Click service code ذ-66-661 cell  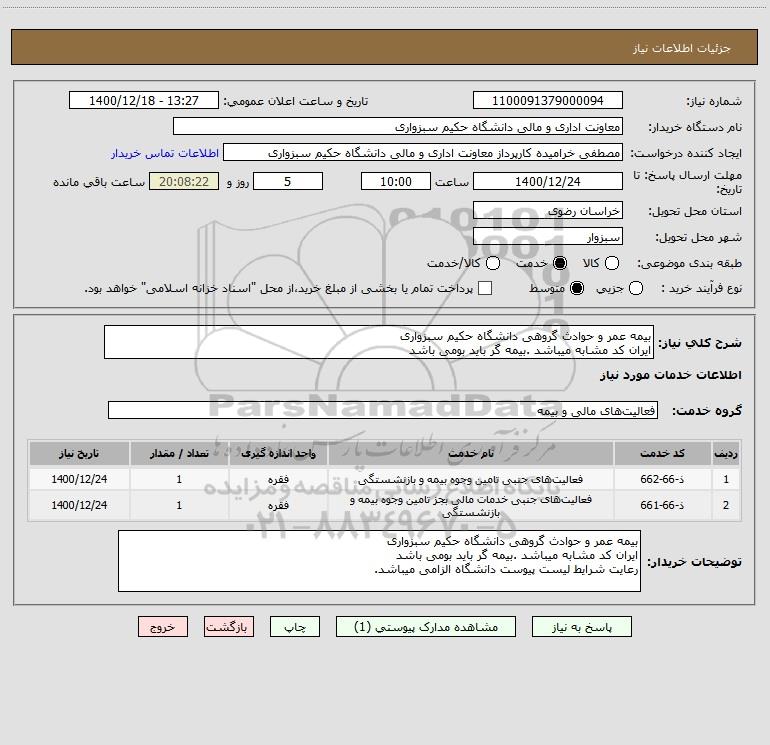point(662,505)
